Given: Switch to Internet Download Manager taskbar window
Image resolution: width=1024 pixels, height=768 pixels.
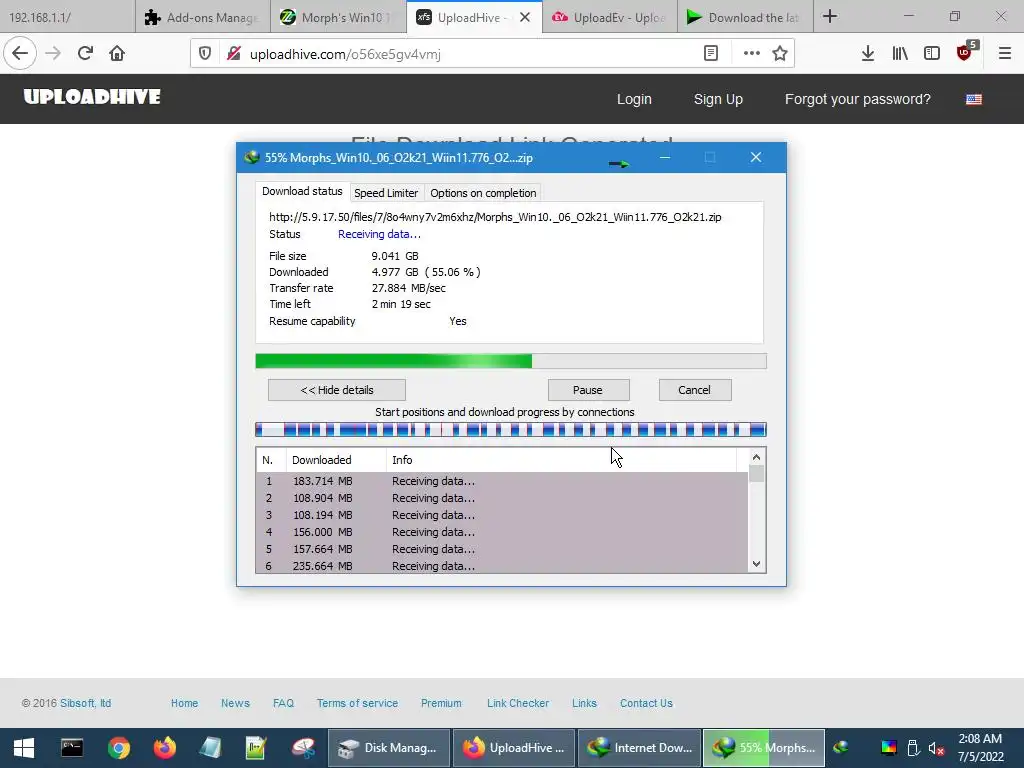Looking at the screenshot, I should [639, 748].
